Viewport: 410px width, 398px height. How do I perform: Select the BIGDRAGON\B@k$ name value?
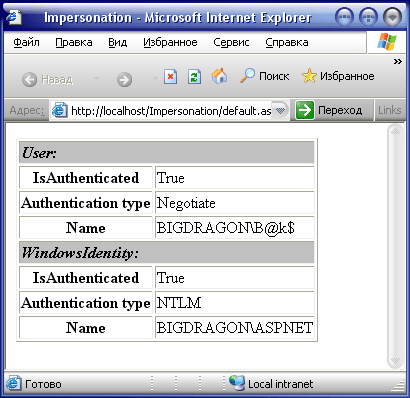pos(226,228)
